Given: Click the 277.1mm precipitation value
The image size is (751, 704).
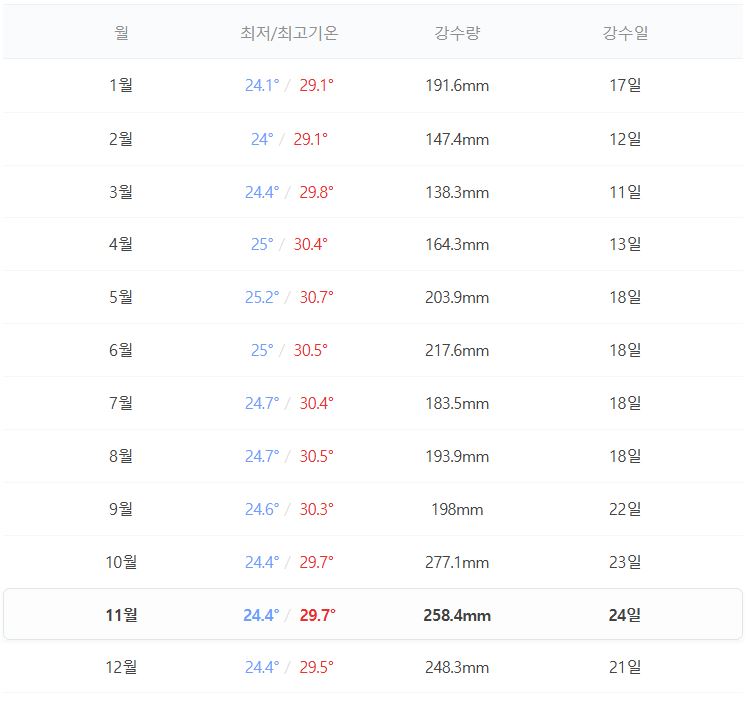Looking at the screenshot, I should (457, 562).
